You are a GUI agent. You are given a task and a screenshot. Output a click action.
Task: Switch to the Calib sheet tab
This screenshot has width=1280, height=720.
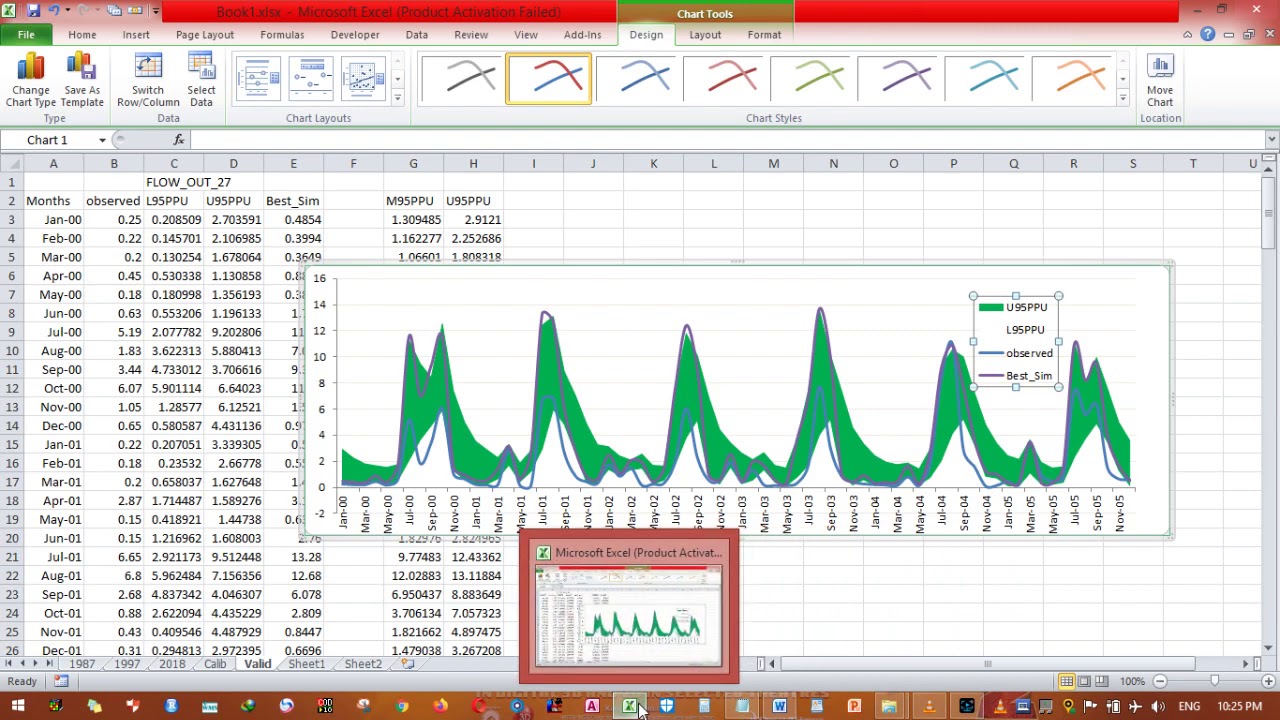(215, 665)
